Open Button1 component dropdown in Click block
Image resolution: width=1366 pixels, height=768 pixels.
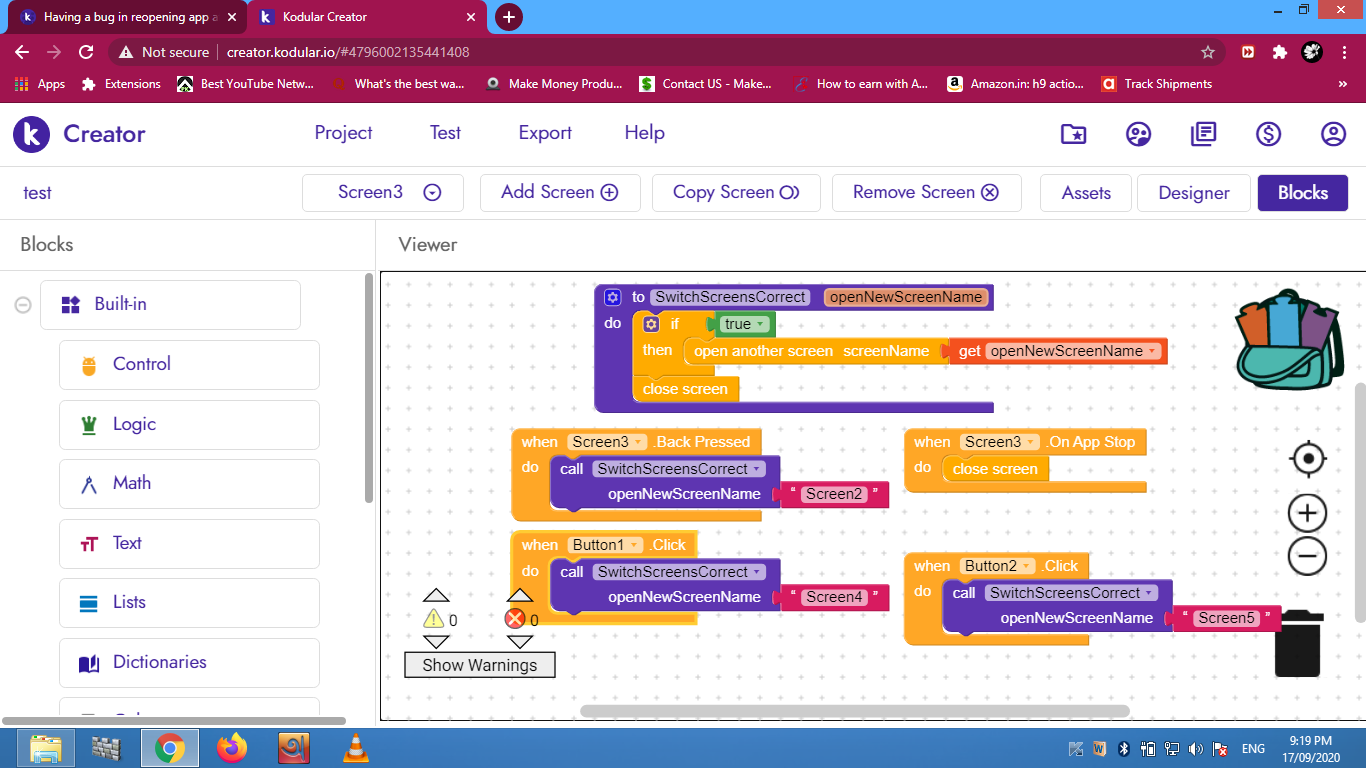[x=634, y=545]
